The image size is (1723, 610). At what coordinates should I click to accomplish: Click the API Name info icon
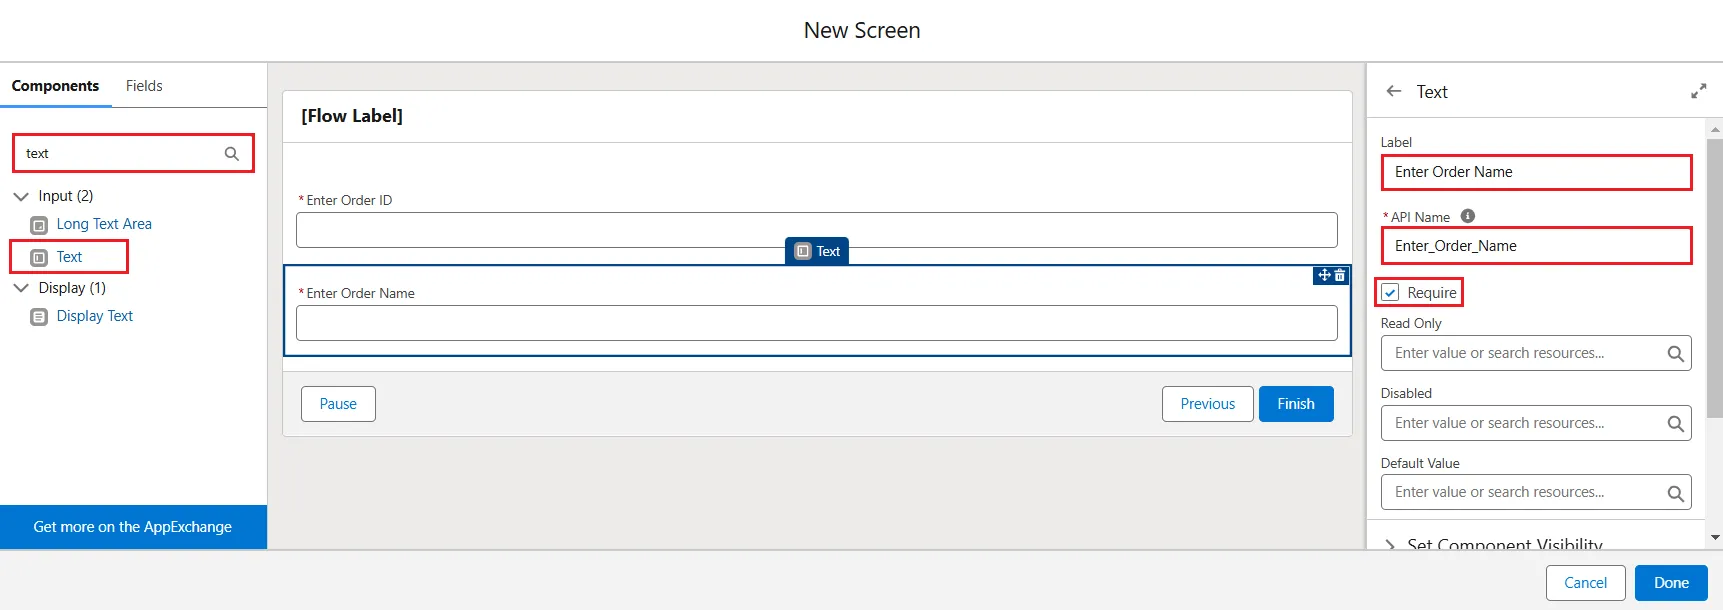[x=1468, y=216]
